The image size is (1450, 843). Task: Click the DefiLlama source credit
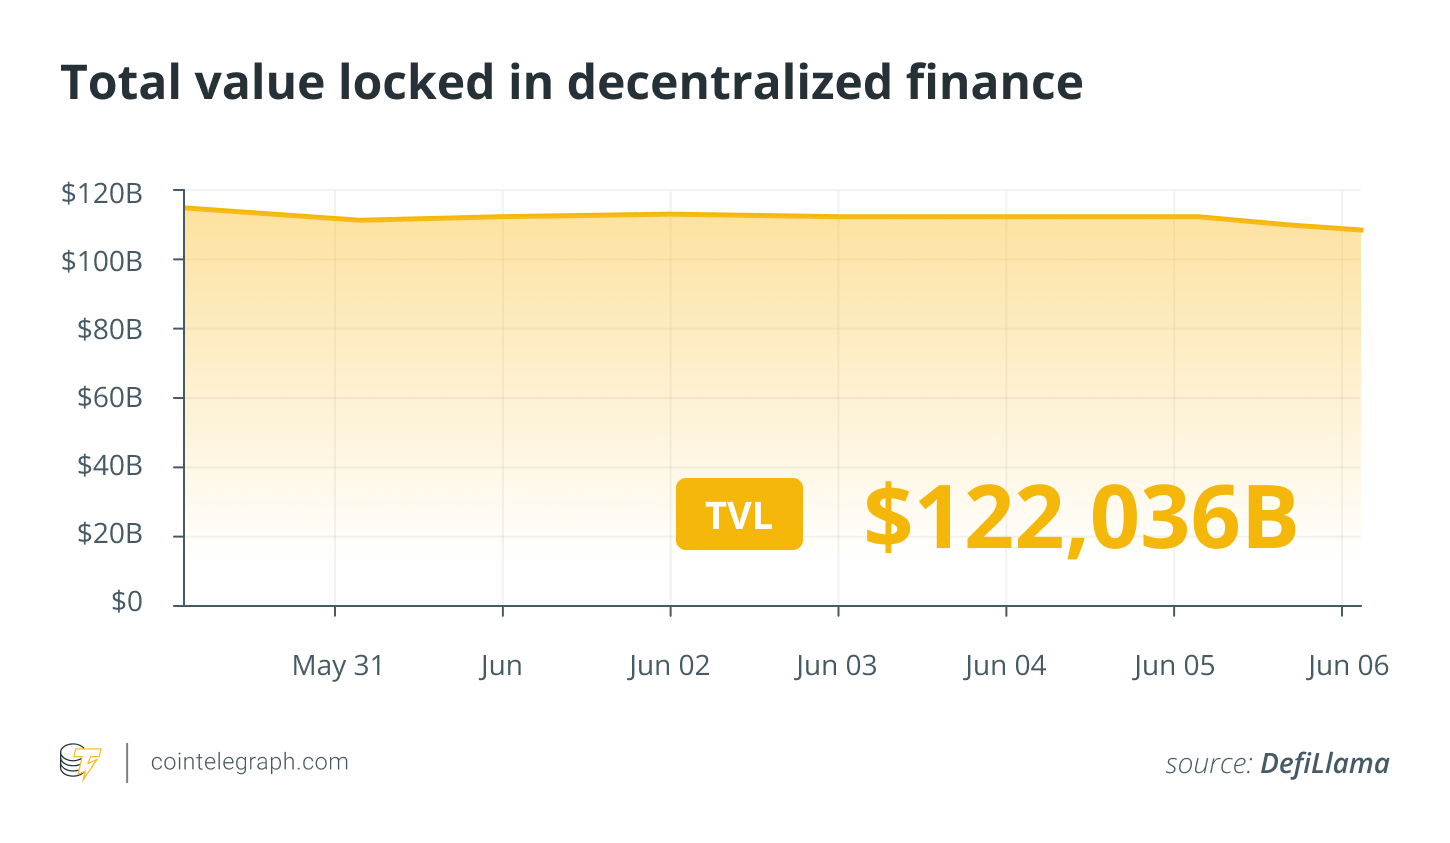[x=1324, y=764]
